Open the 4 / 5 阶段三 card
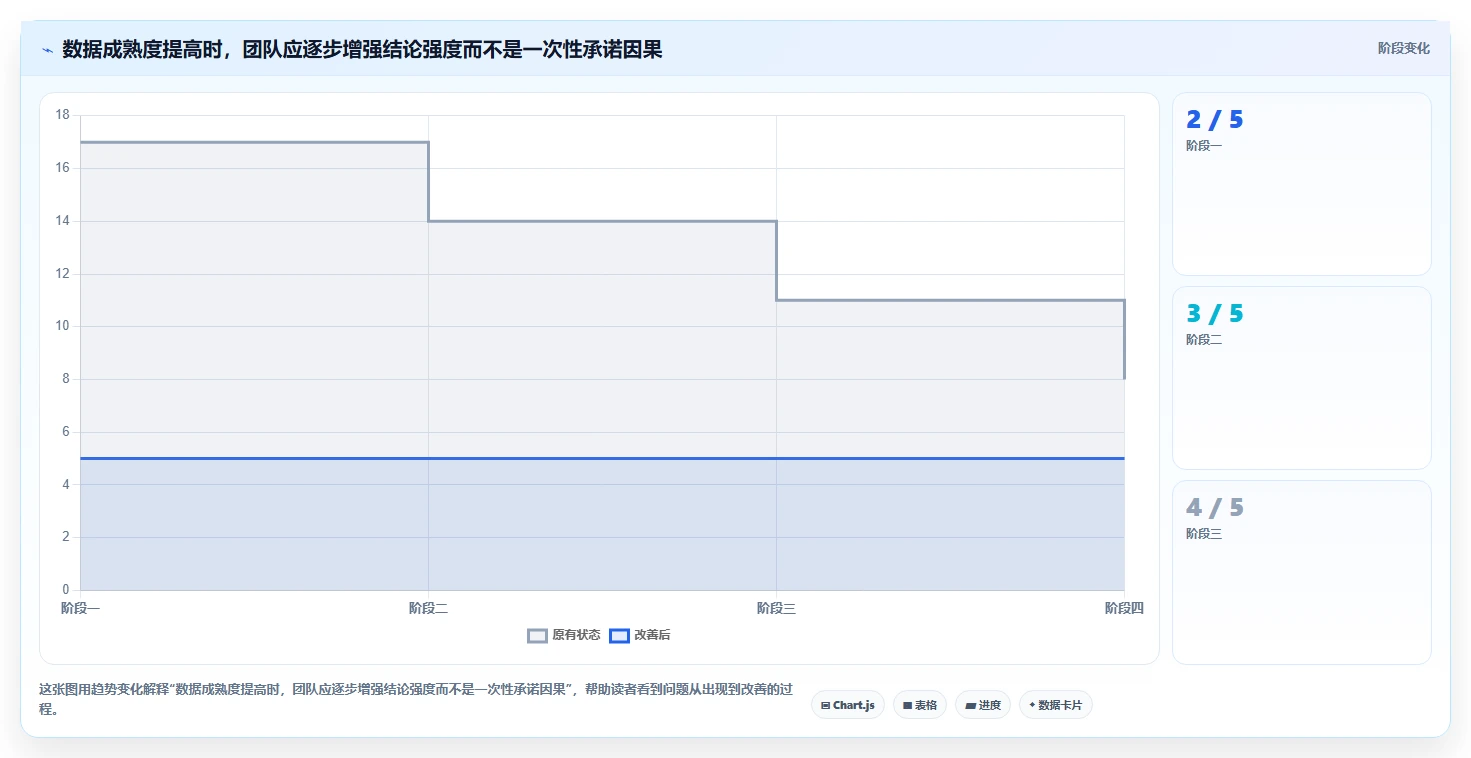This screenshot has height=758, width=1471. (x=1301, y=572)
